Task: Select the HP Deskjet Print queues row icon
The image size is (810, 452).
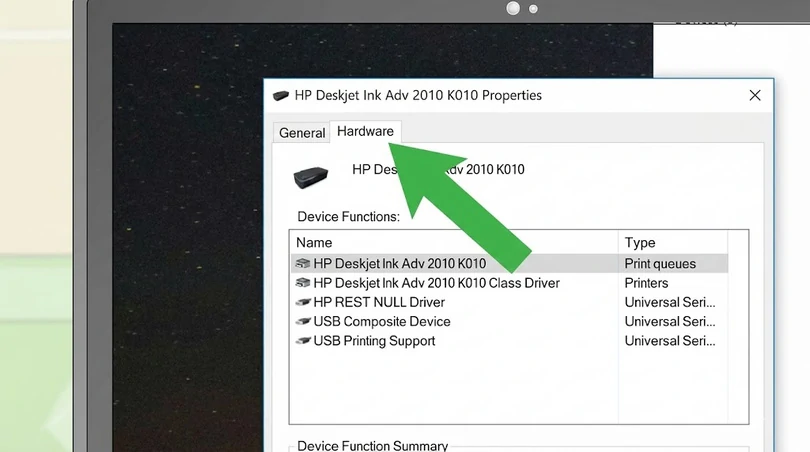Action: pyautogui.click(x=303, y=264)
